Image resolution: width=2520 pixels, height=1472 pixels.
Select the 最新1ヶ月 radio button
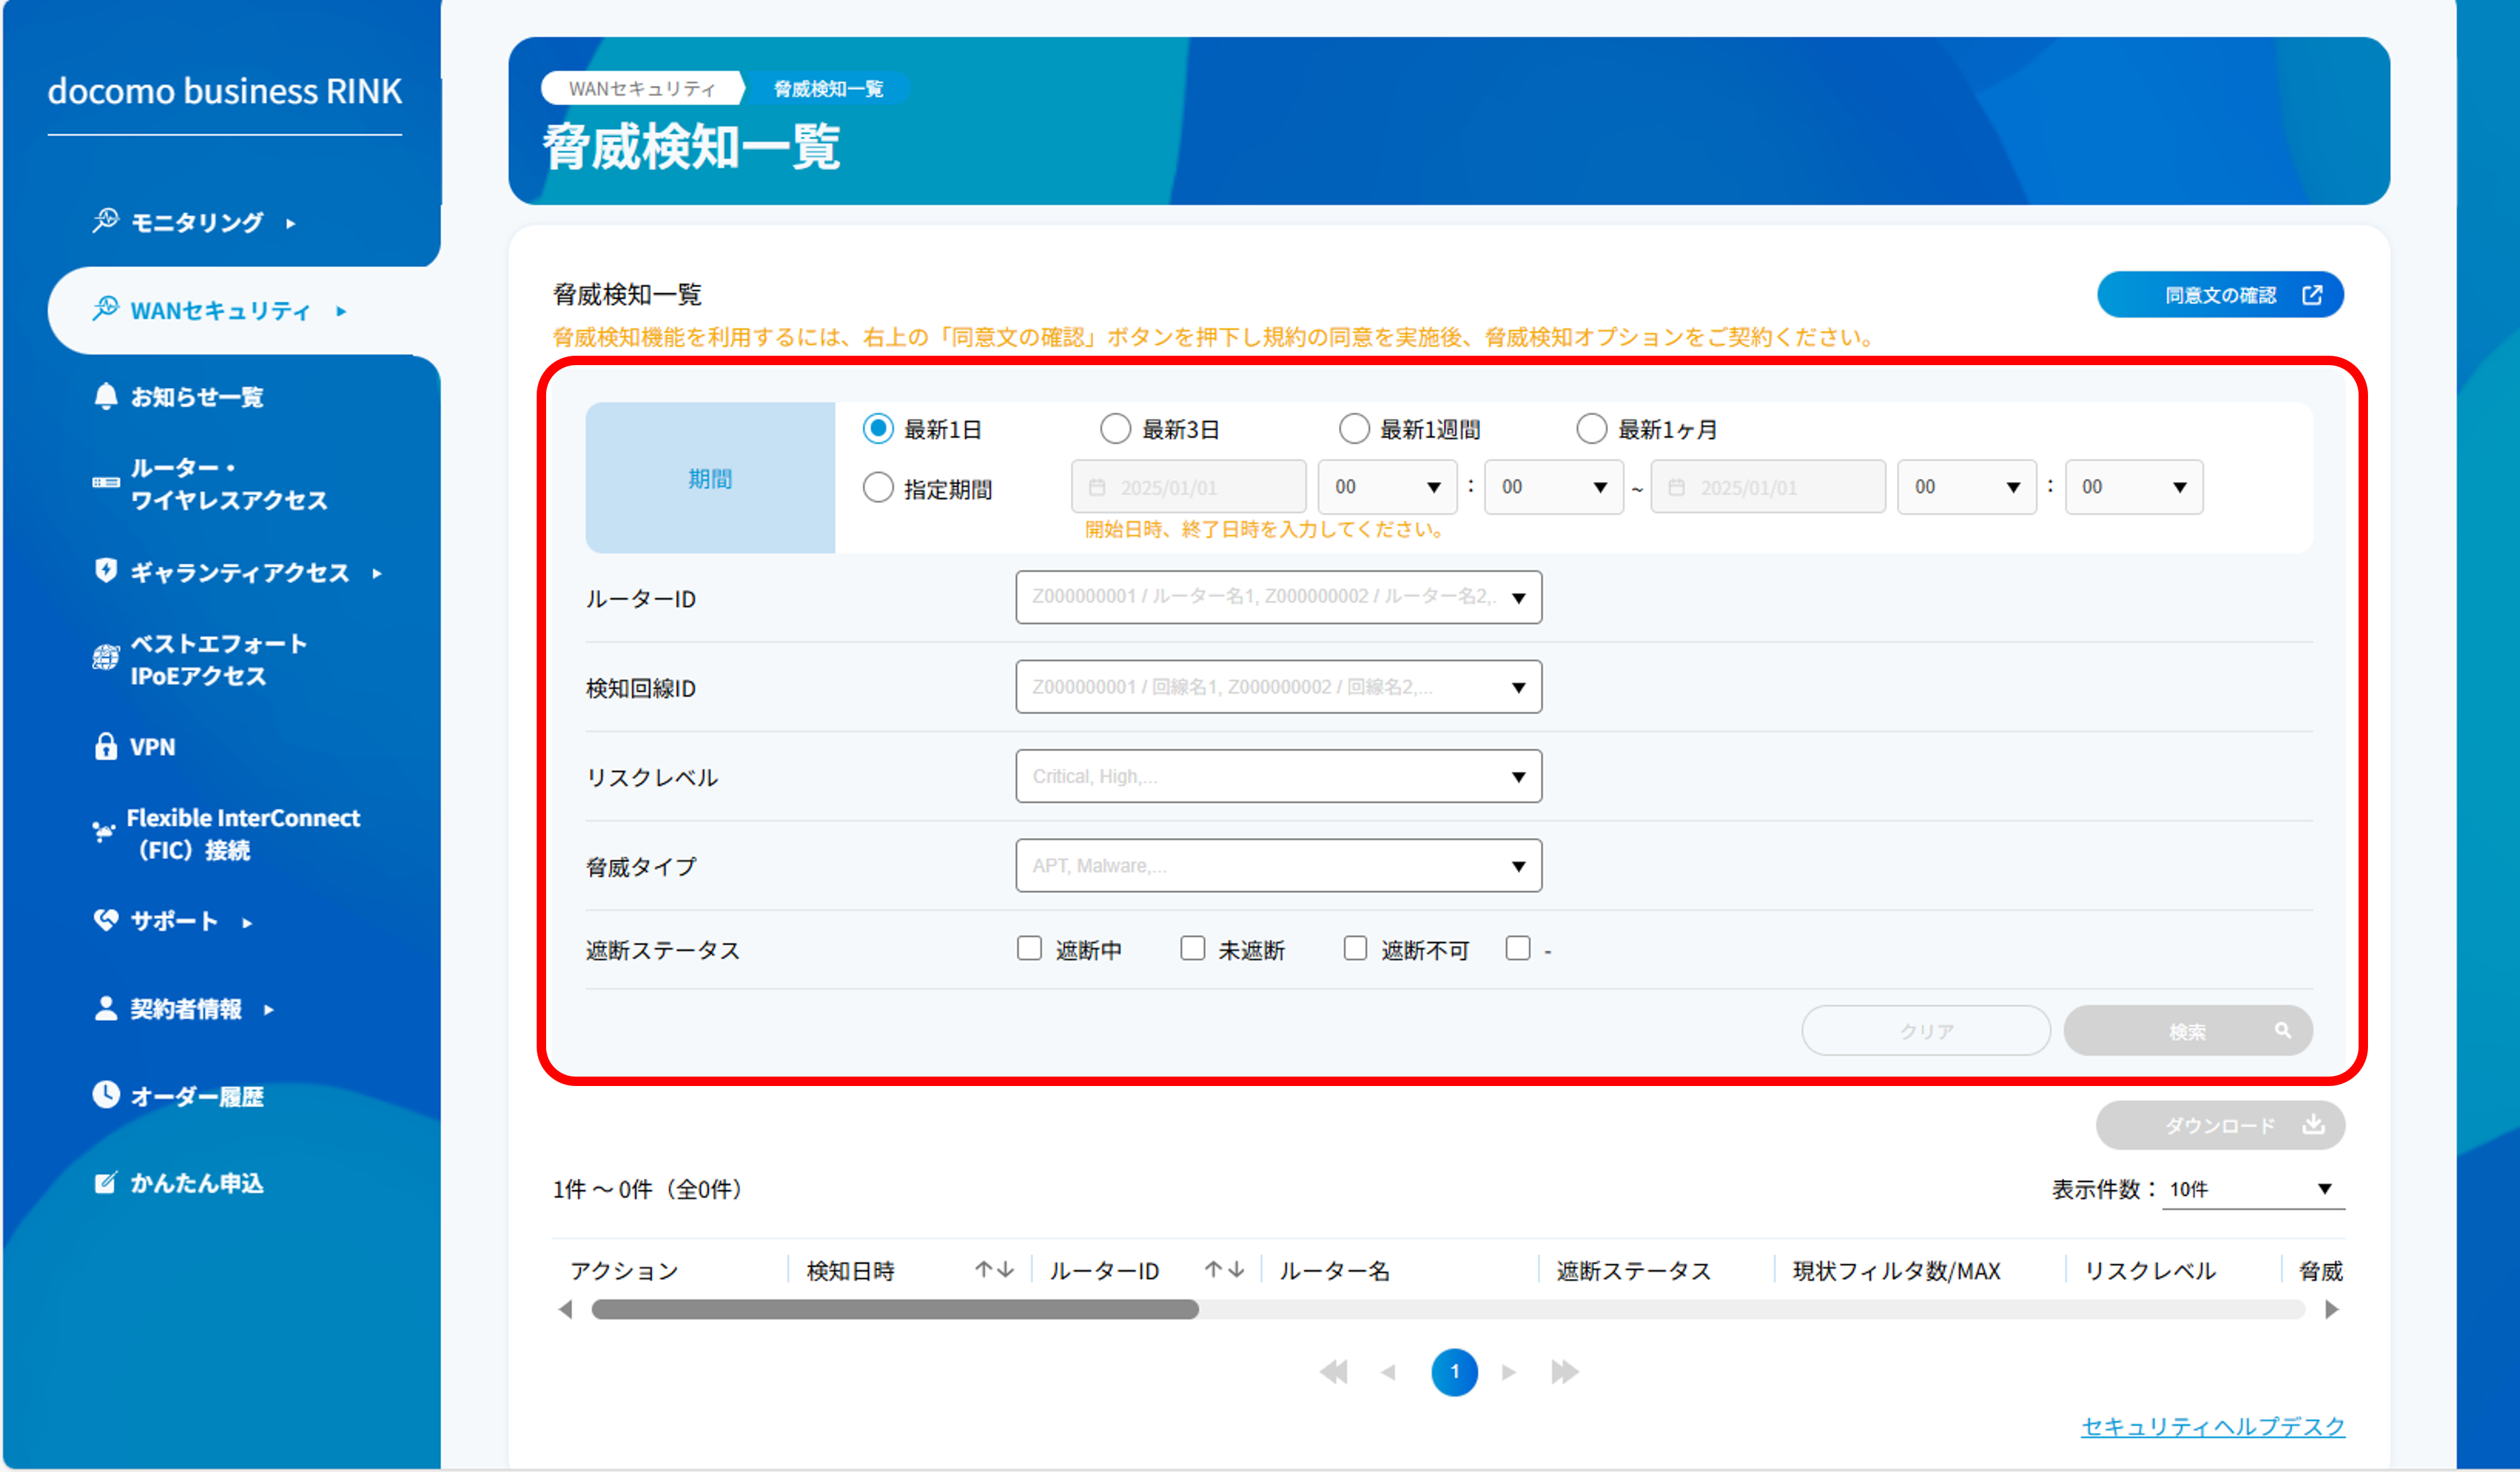(1591, 428)
